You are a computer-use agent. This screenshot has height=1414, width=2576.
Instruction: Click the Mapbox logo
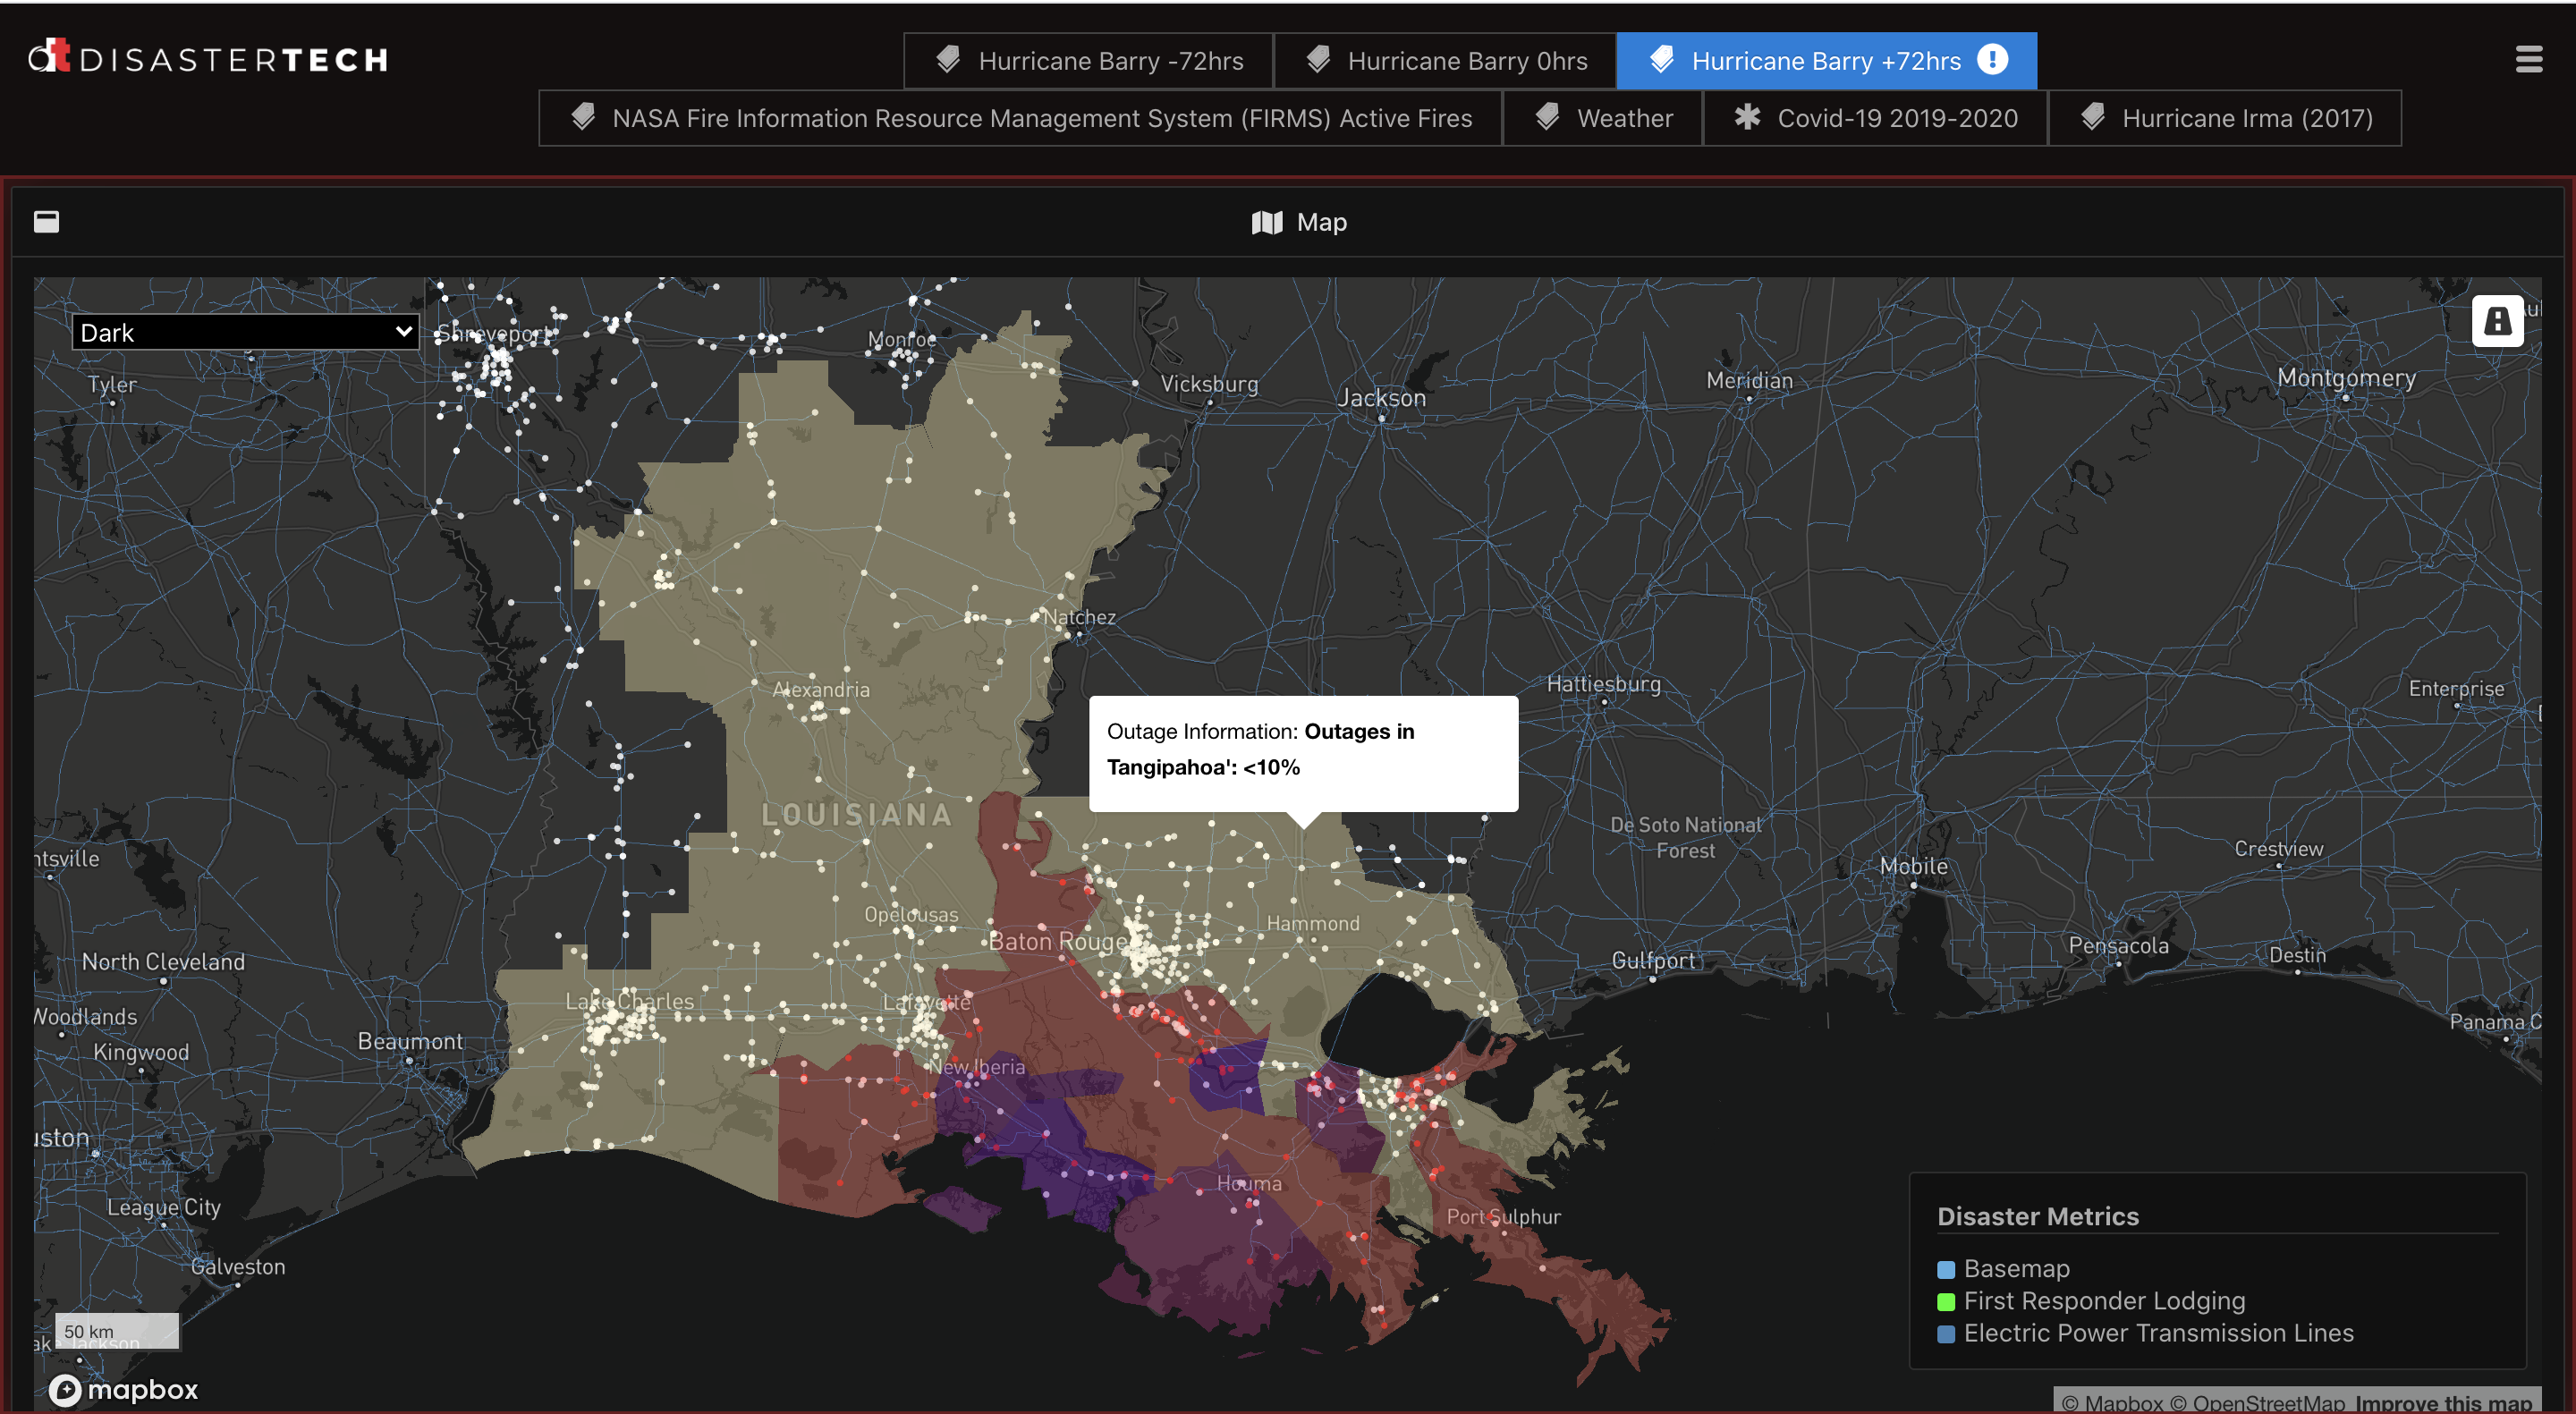point(124,1389)
